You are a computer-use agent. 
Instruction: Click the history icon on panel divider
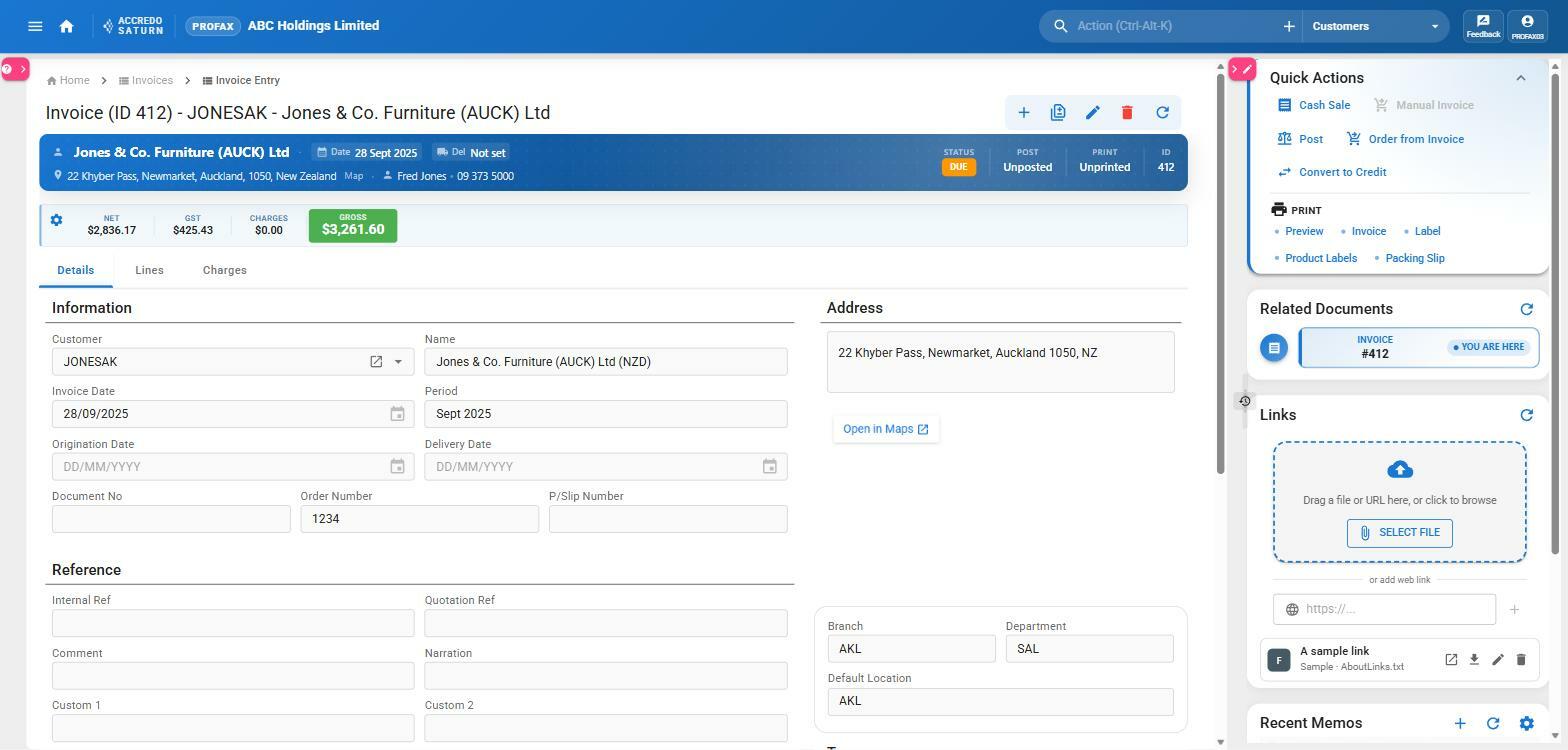(x=1244, y=401)
